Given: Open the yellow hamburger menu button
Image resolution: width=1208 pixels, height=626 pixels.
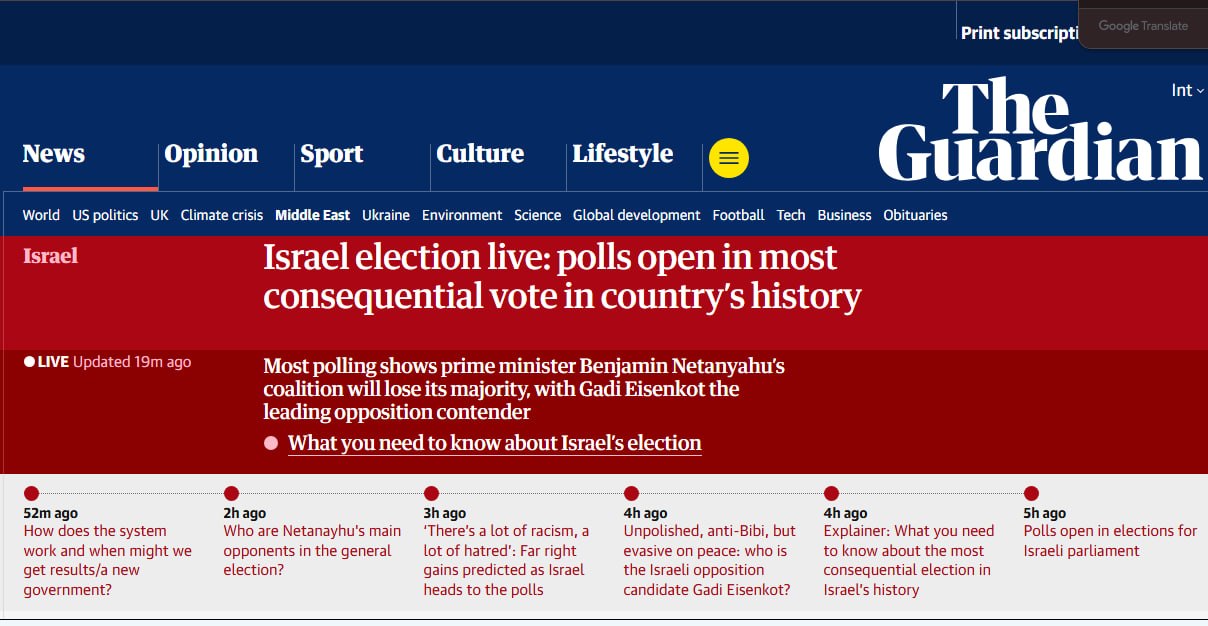Looking at the screenshot, I should point(729,158).
